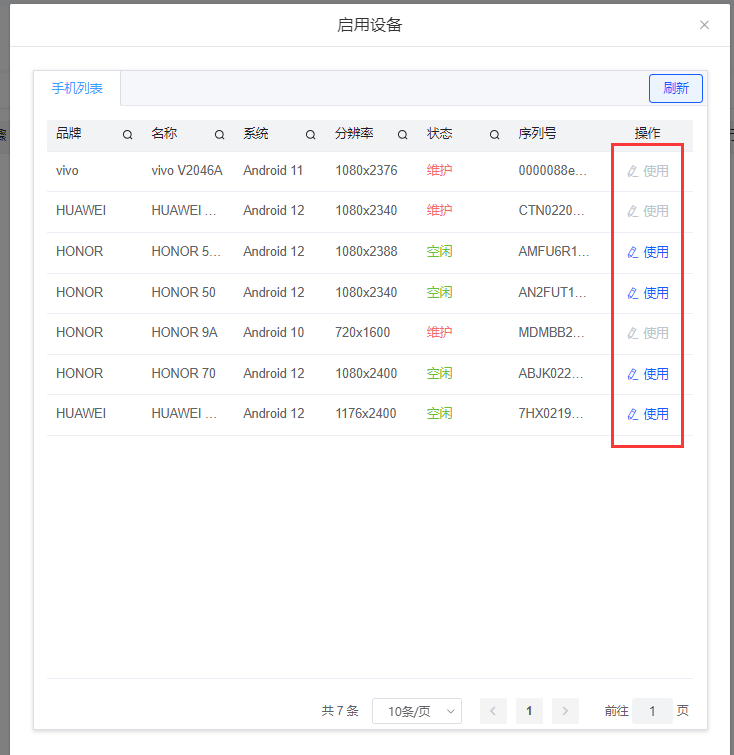Click 使用 link for AMFU6R1 serial device
This screenshot has height=755, width=734.
point(656,252)
